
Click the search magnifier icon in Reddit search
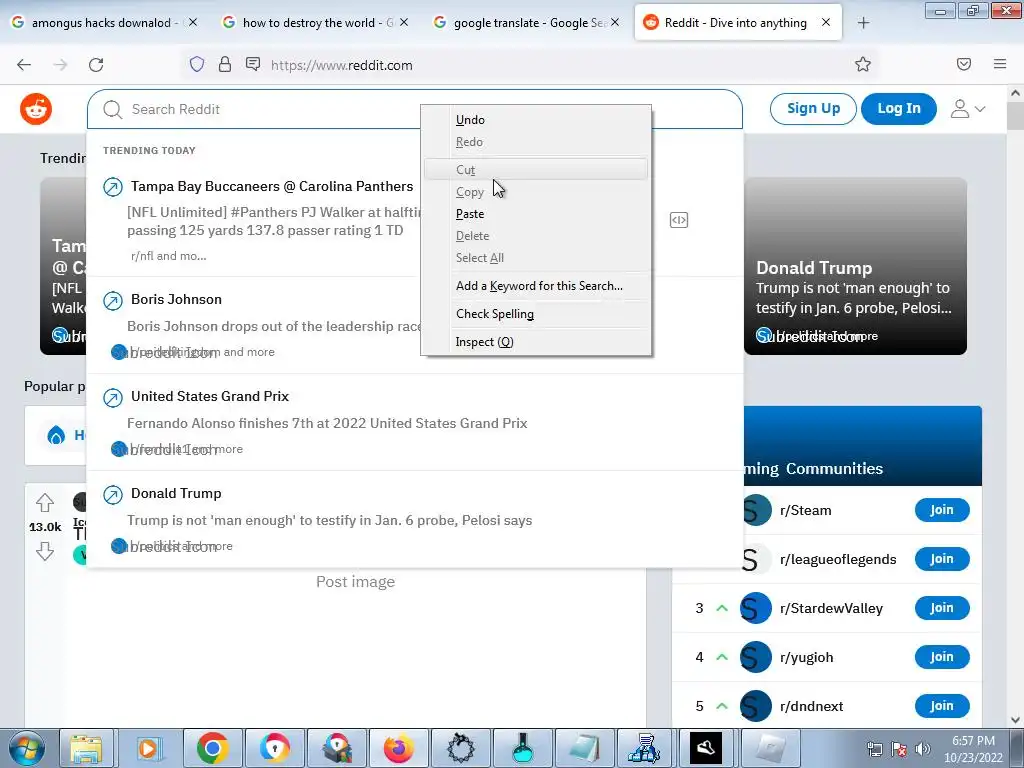pos(112,109)
